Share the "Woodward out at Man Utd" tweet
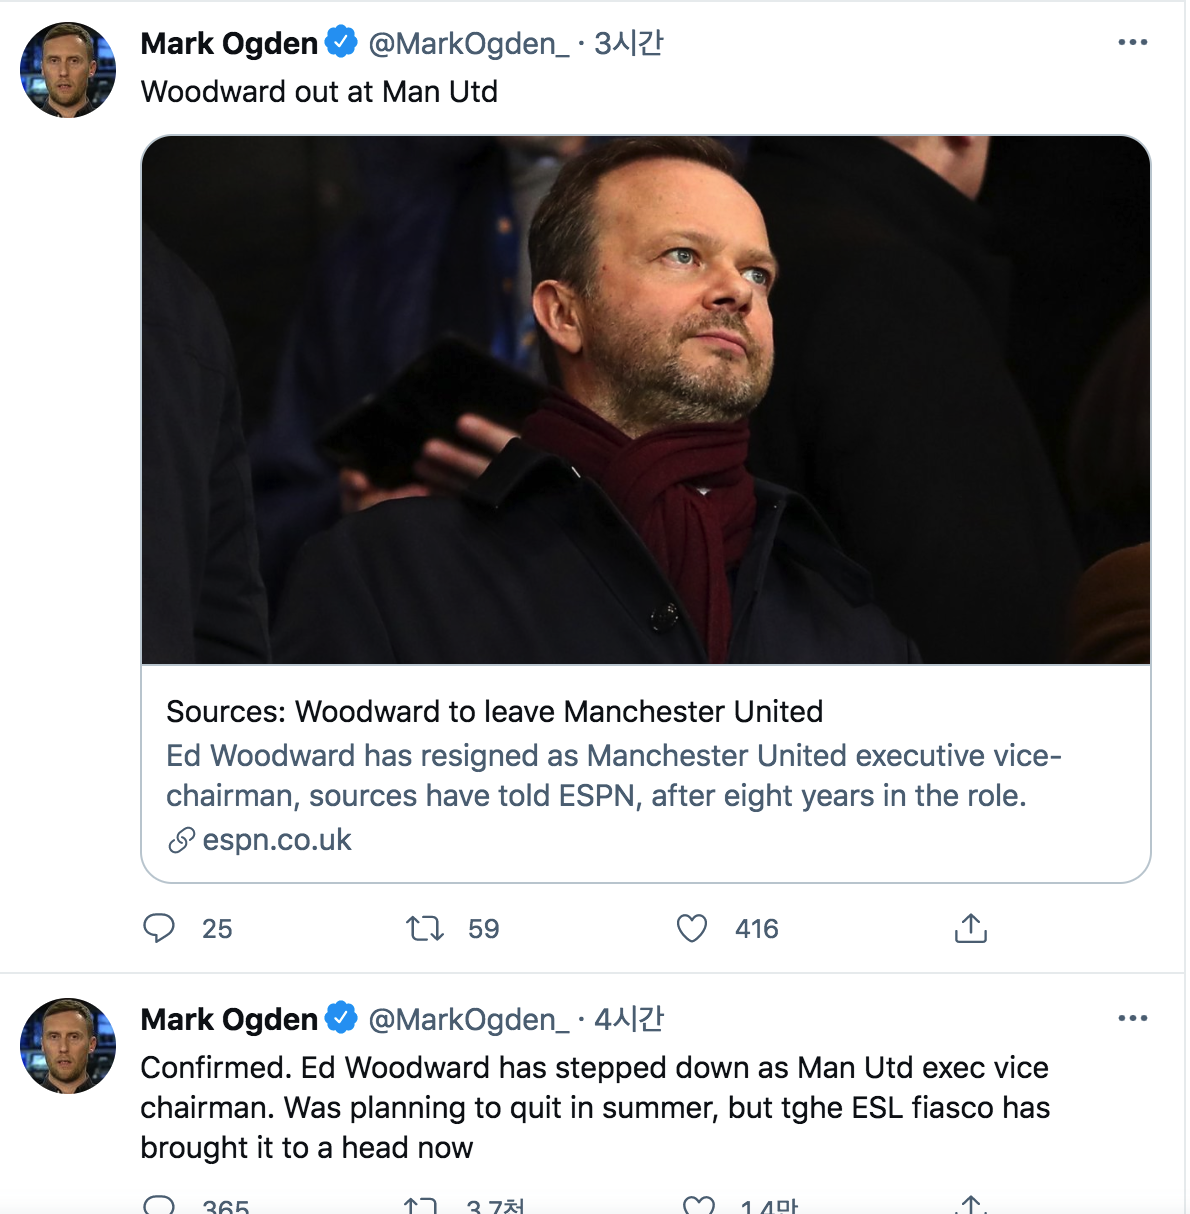The image size is (1190, 1214). (x=970, y=928)
